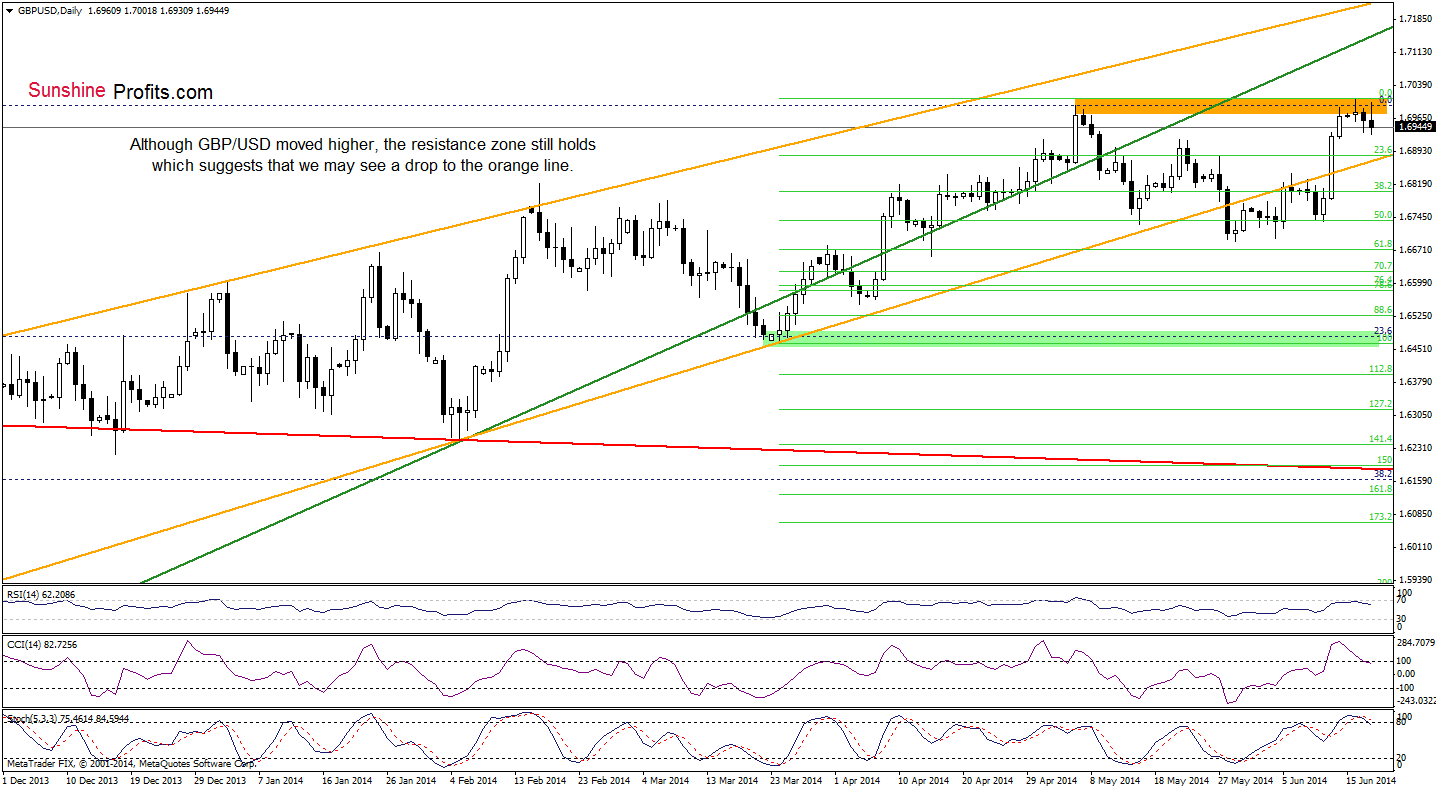Click the 1.68190 price axis value

1417,183
